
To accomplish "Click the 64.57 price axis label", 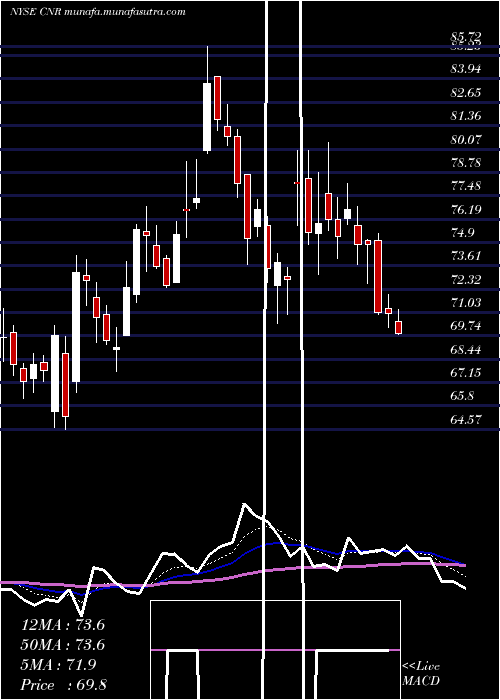I will click(466, 420).
